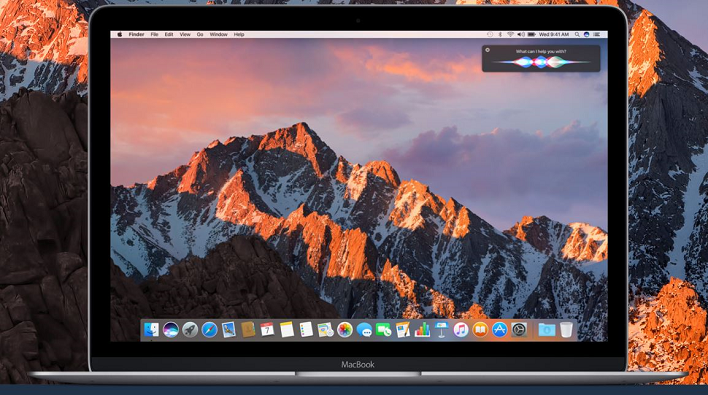Image resolution: width=708 pixels, height=395 pixels.
Task: Open Spotlight search magnifier icon
Action: pyautogui.click(x=577, y=34)
